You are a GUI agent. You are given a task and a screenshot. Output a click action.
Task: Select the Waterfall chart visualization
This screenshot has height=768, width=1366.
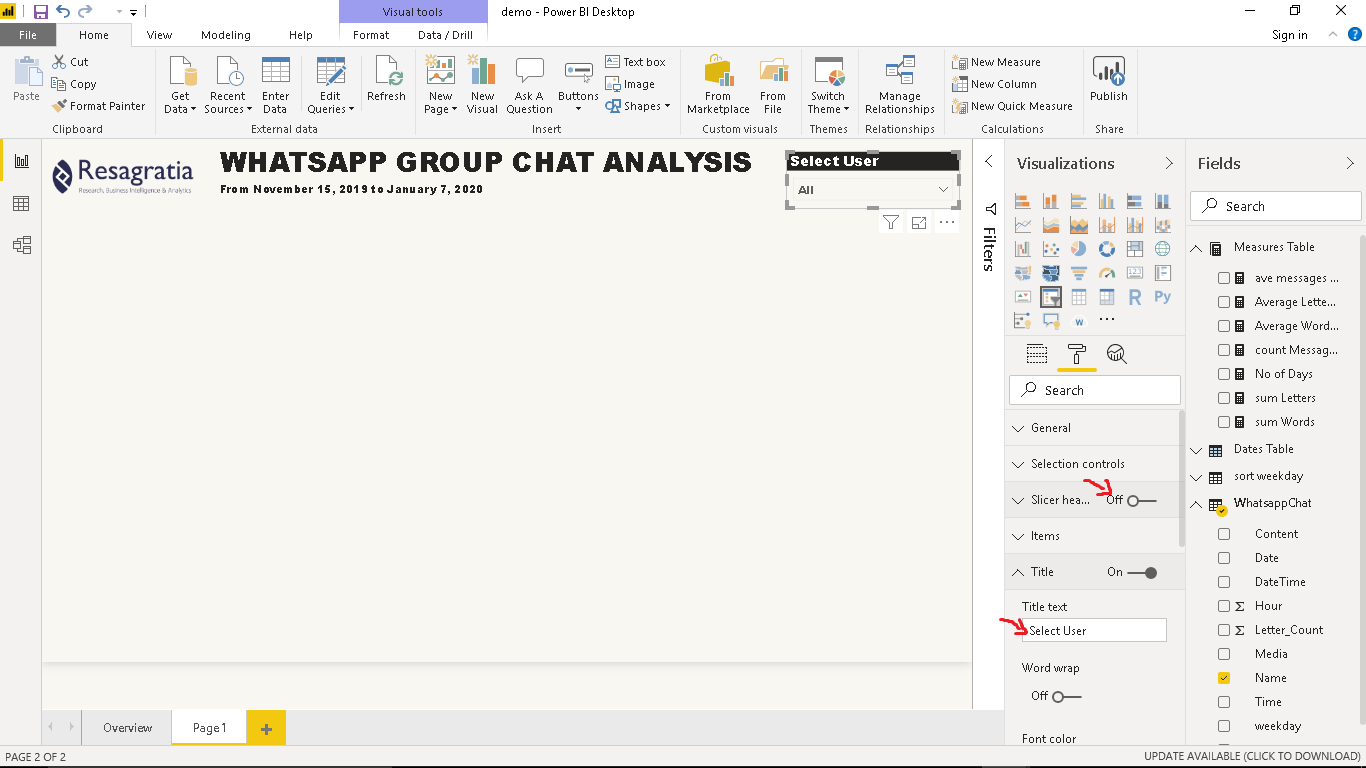point(1022,249)
